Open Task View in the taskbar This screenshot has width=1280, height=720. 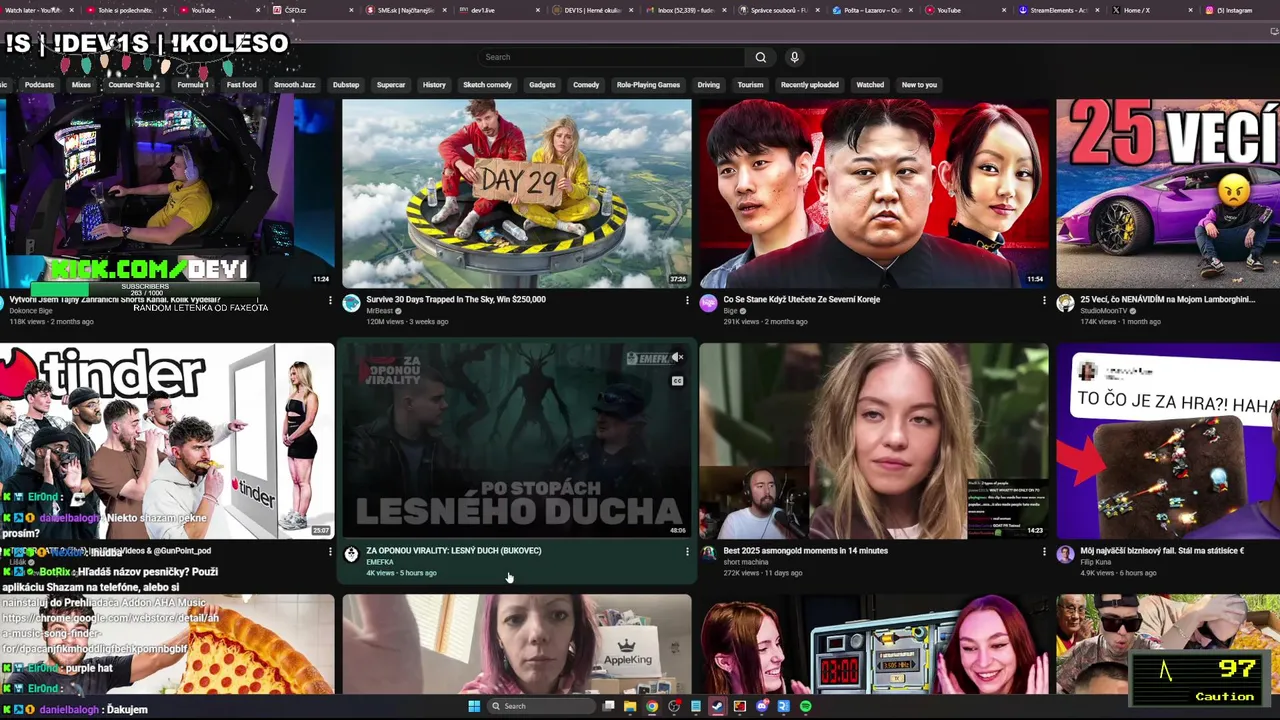[x=608, y=706]
